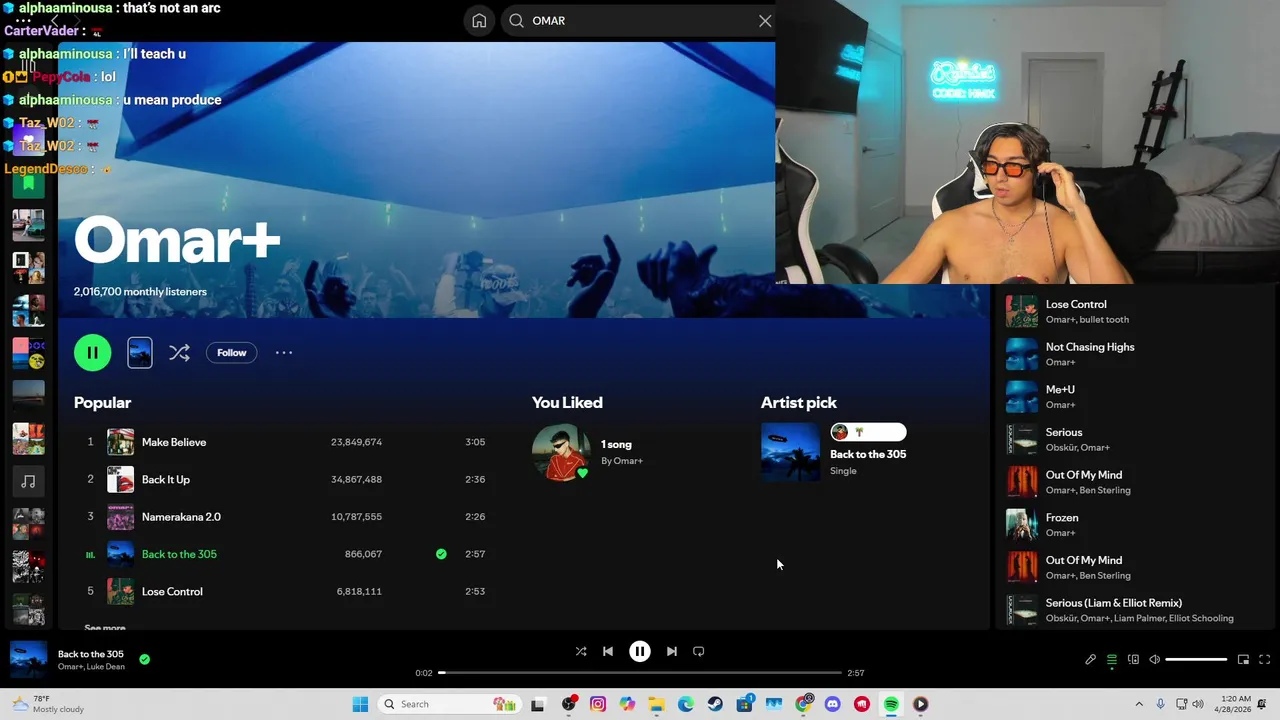Go to Spotify Home via the house icon
Image resolution: width=1280 pixels, height=720 pixels.
pos(479,21)
